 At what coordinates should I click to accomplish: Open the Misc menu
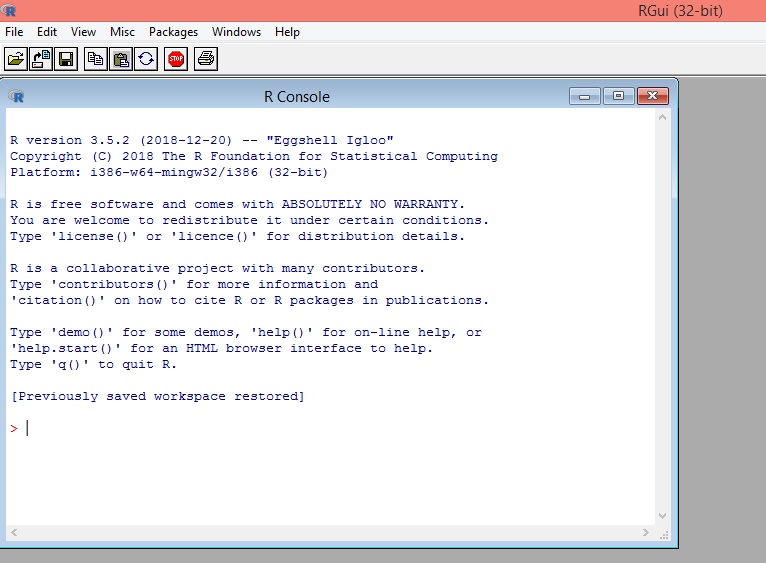[122, 32]
